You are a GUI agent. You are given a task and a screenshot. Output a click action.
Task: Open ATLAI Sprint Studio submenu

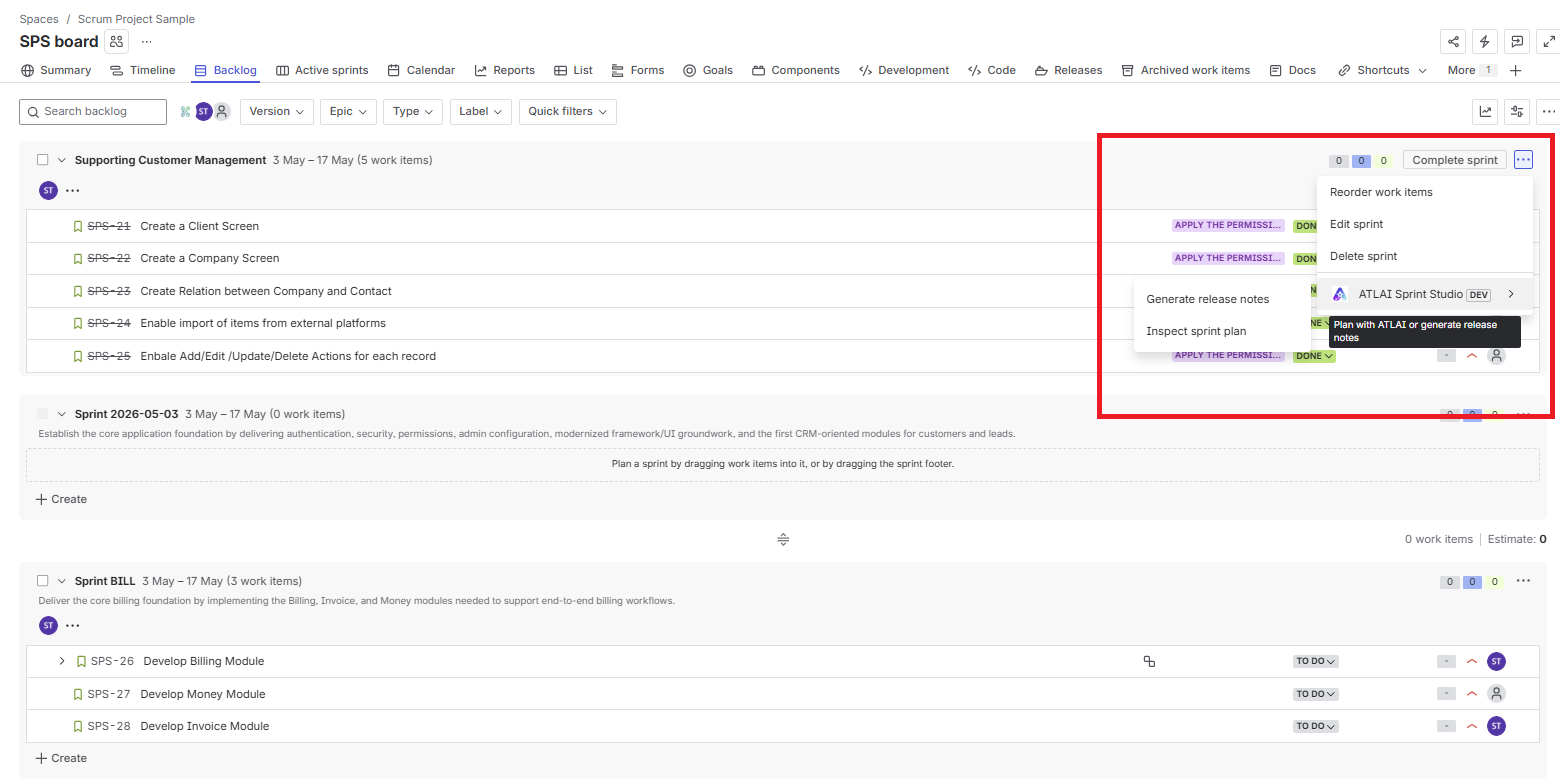1424,294
